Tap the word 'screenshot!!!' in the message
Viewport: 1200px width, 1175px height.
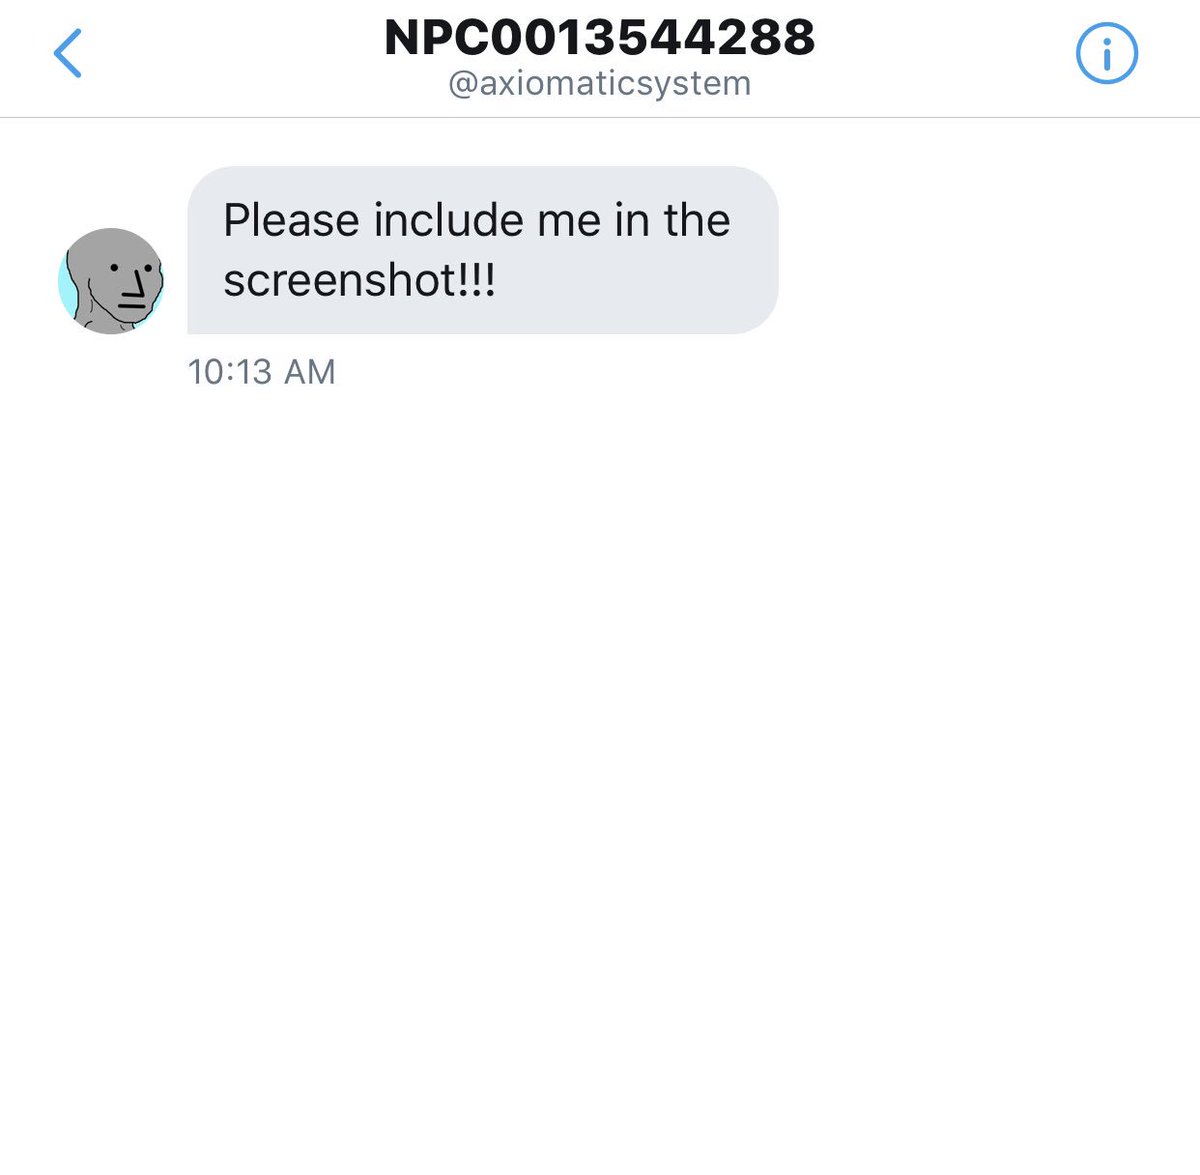(x=359, y=280)
